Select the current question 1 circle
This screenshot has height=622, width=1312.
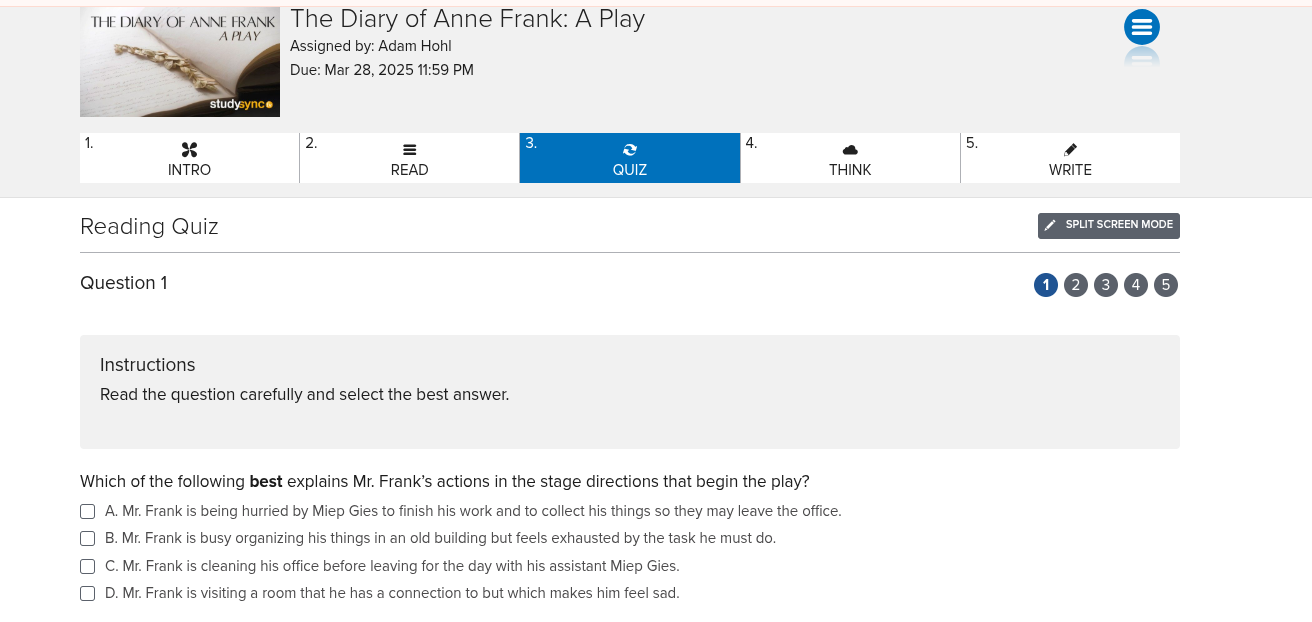click(1045, 285)
